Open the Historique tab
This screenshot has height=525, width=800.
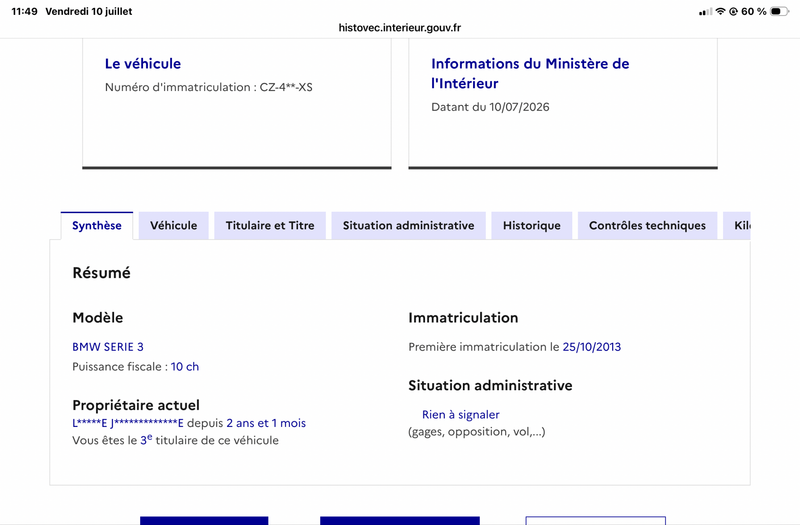click(x=532, y=226)
